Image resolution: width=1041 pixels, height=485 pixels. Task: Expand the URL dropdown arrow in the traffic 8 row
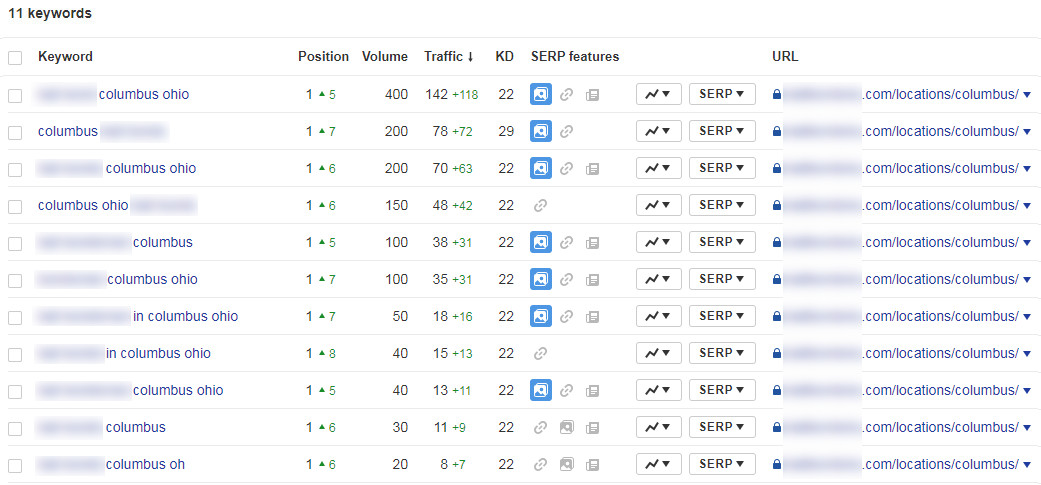[1027, 465]
